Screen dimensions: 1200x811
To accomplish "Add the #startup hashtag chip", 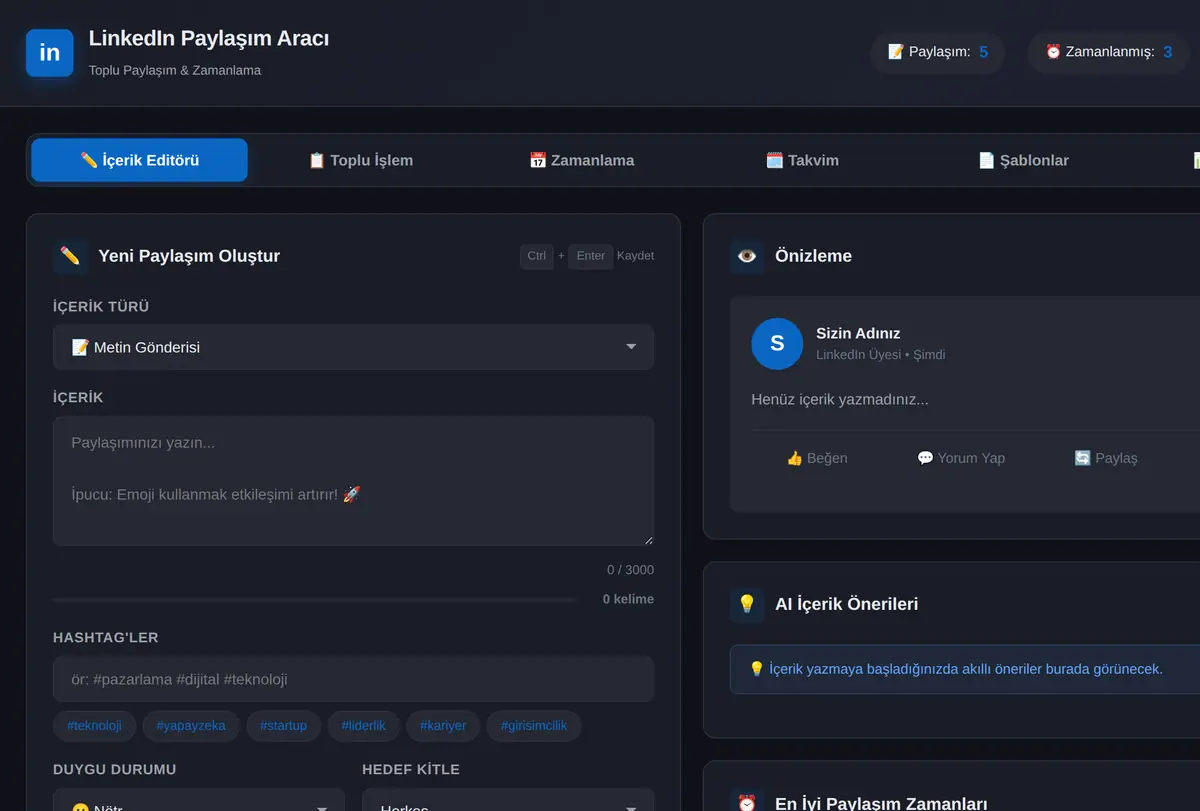I will 283,726.
